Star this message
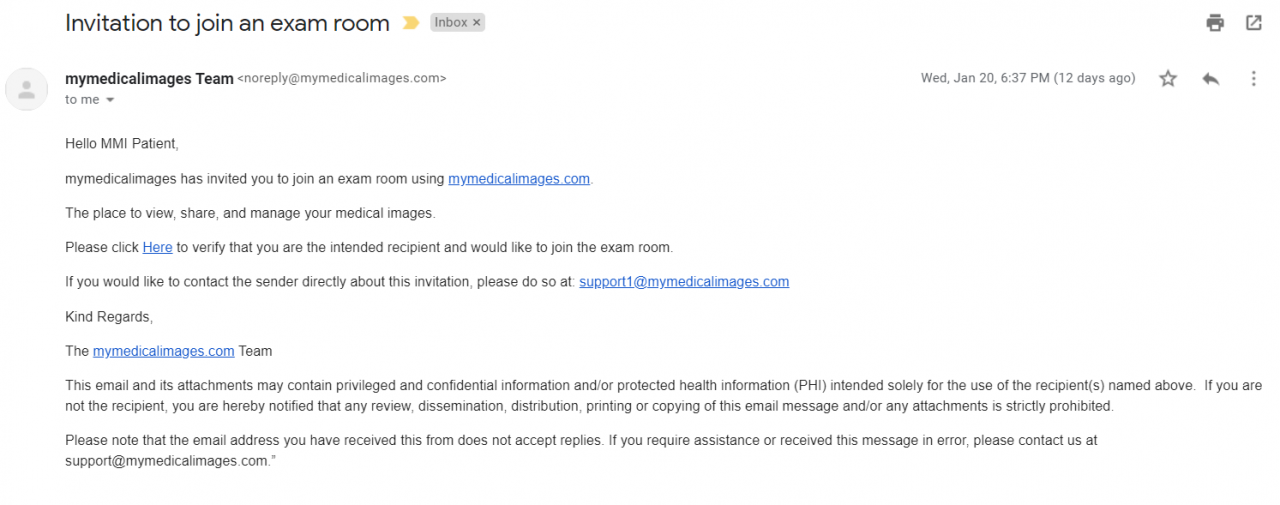 (1168, 79)
